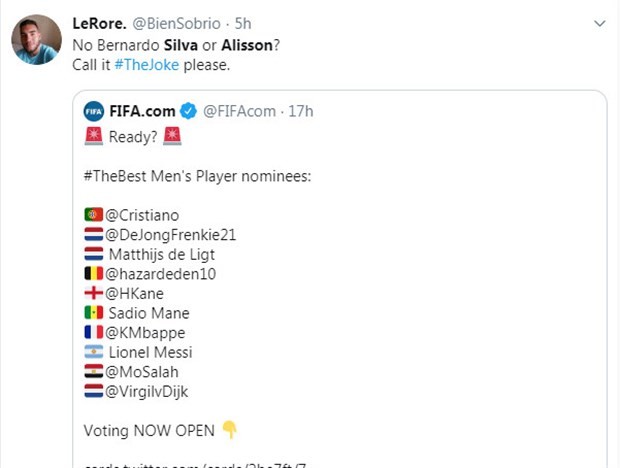This screenshot has width=620, height=468.
Task: Click the England flag icon
Action: click(94, 293)
